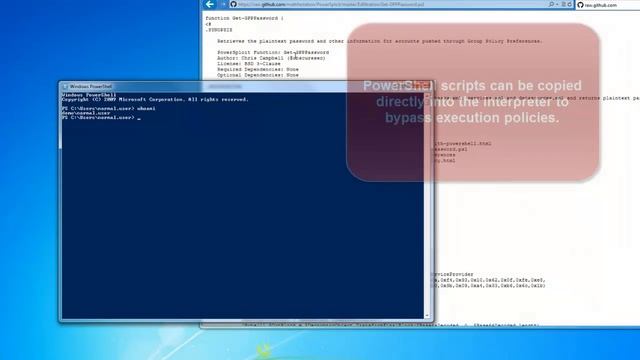Click the PowerShell scrollbar down arrow
This screenshot has height=360, width=640.
pyautogui.click(x=427, y=316)
